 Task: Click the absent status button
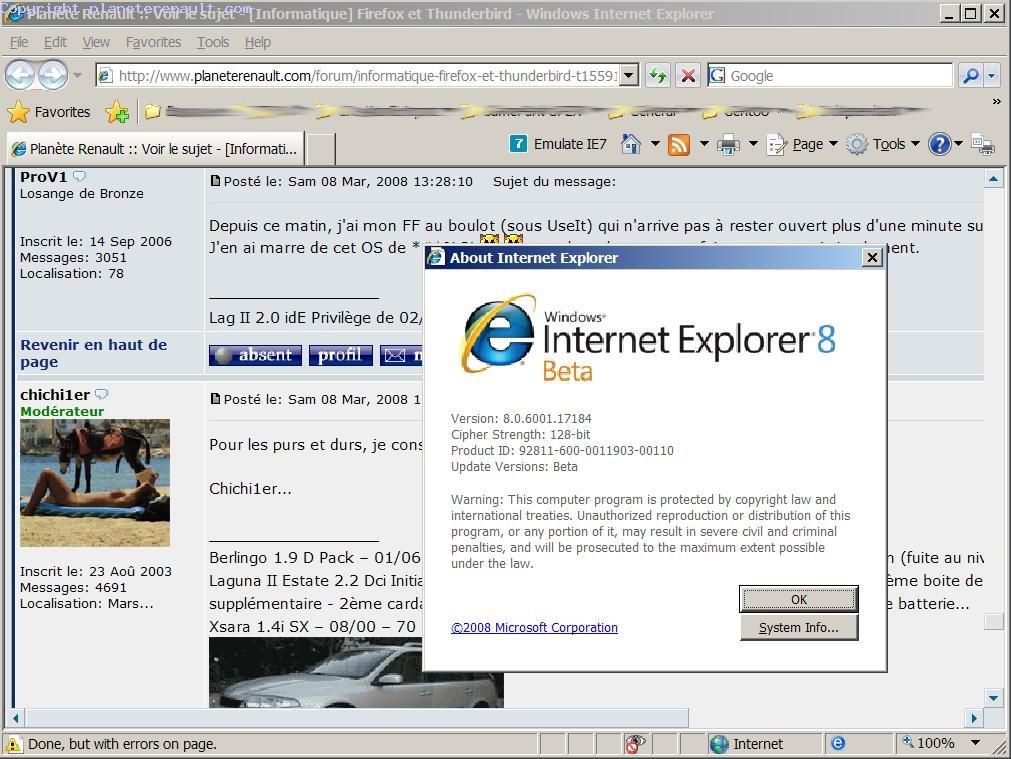coord(255,355)
